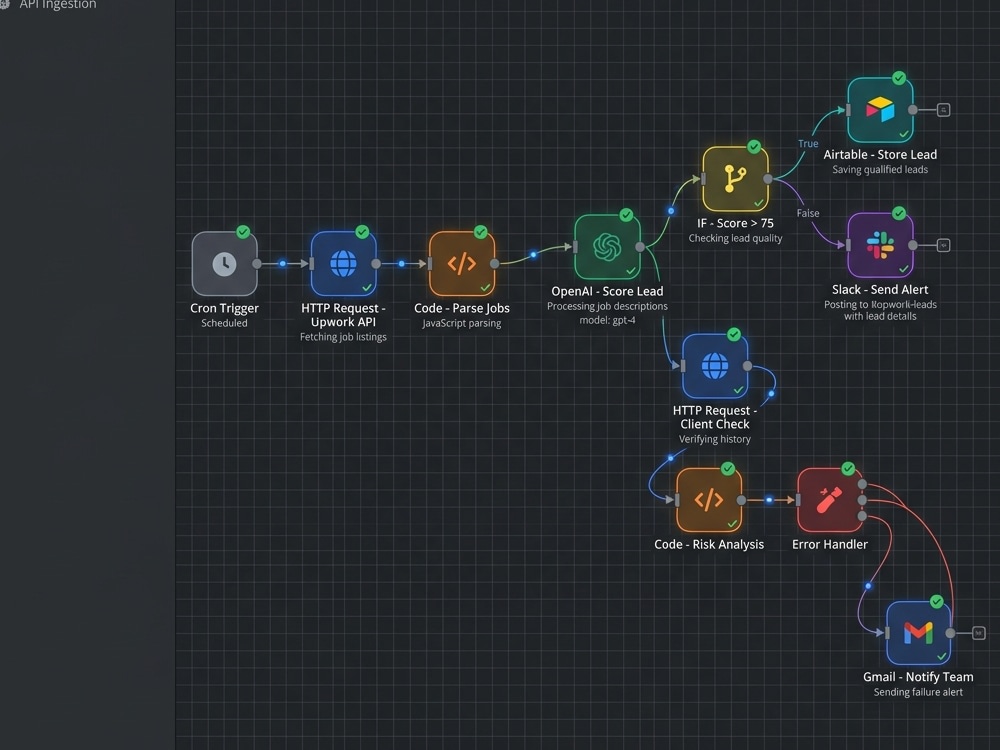Select the Cron Trigger clock node

(x=224, y=263)
